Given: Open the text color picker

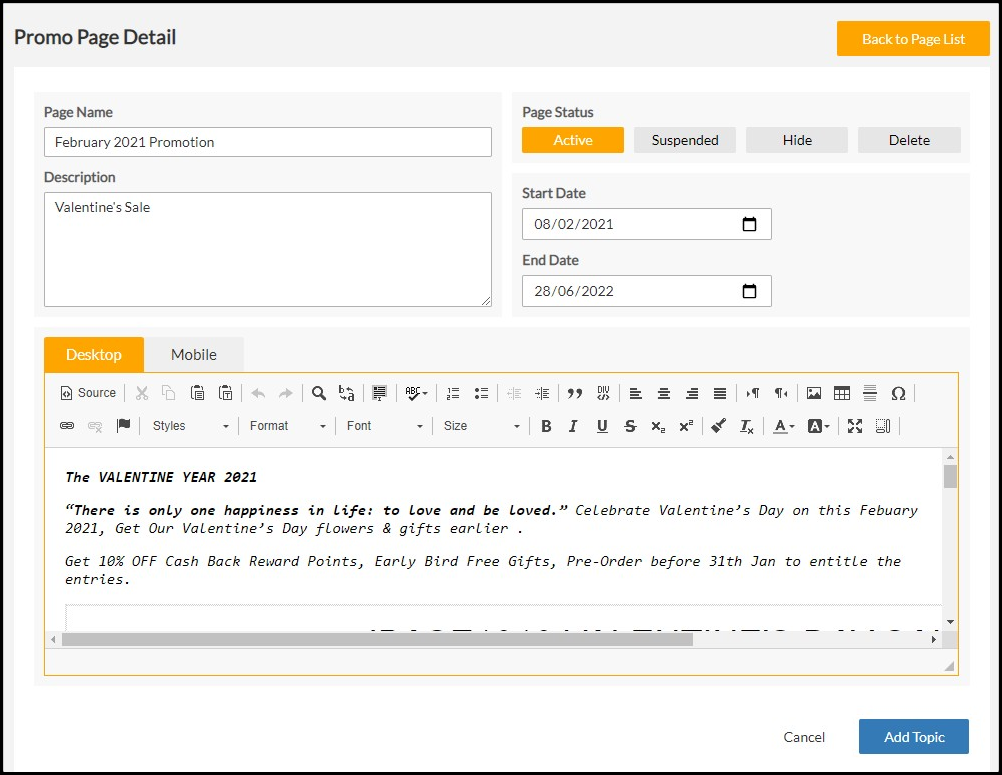Looking at the screenshot, I should tap(783, 426).
